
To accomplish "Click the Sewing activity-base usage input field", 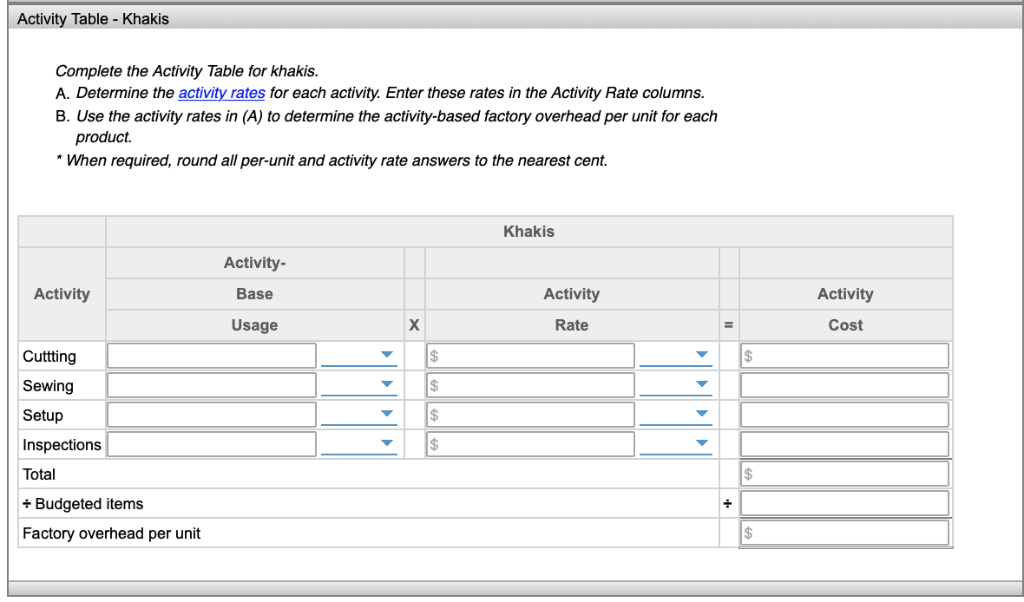I will tap(212, 385).
